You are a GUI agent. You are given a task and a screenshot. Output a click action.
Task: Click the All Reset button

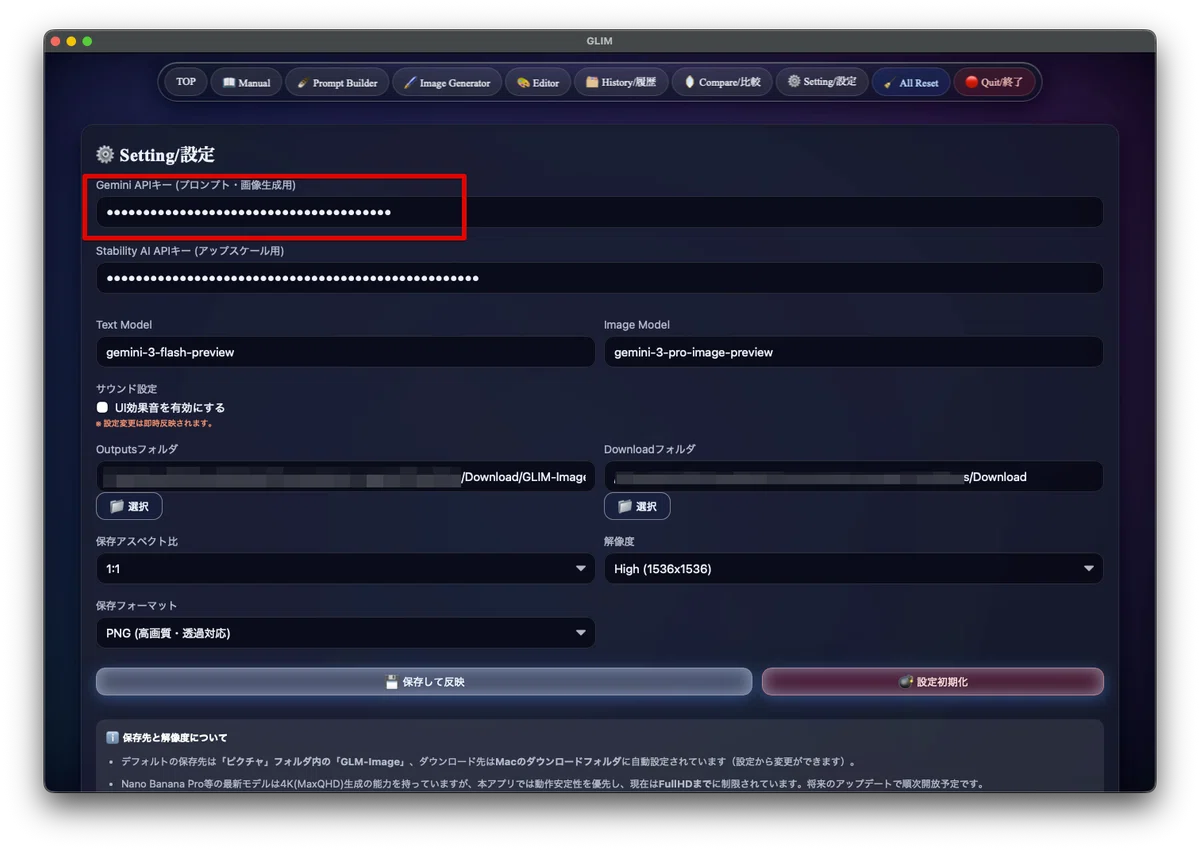pyautogui.click(x=910, y=82)
